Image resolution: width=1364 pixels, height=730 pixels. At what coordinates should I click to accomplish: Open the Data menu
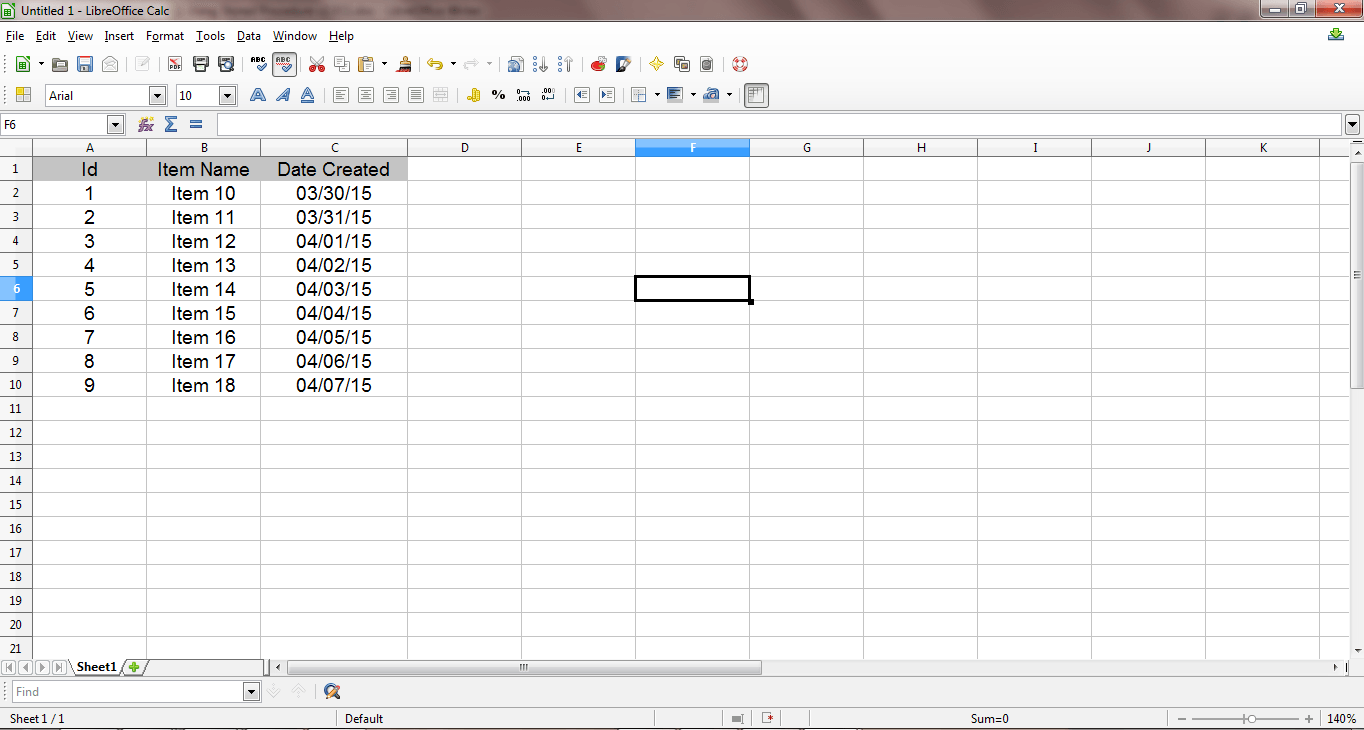(x=249, y=36)
